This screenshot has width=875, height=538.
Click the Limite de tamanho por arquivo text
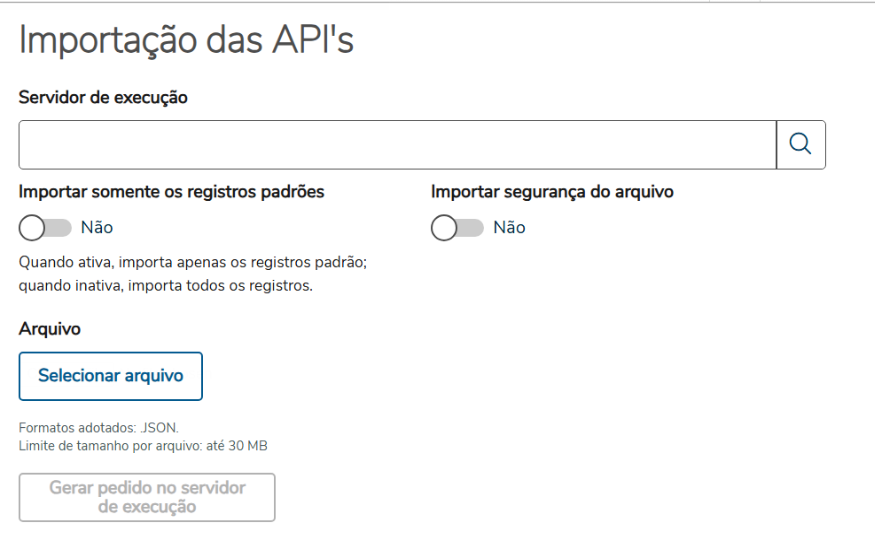point(143,445)
